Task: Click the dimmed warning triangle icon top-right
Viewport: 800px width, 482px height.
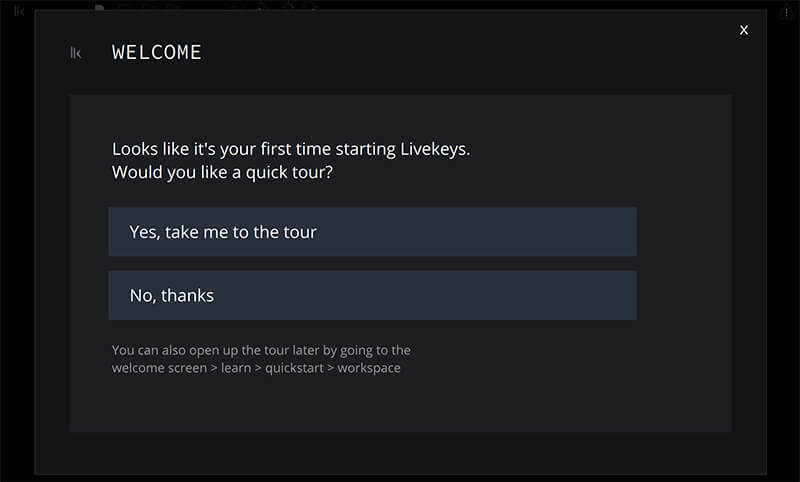Action: [785, 13]
